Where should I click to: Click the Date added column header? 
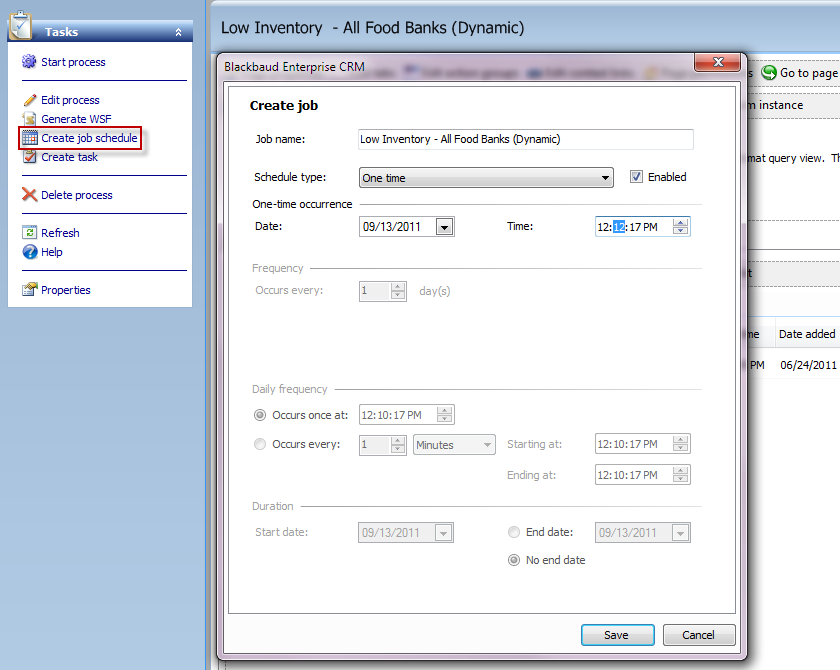coord(807,334)
